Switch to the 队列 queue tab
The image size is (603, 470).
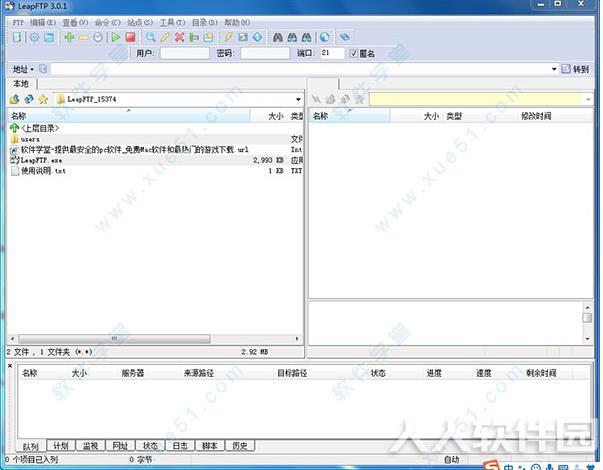click(x=31, y=446)
